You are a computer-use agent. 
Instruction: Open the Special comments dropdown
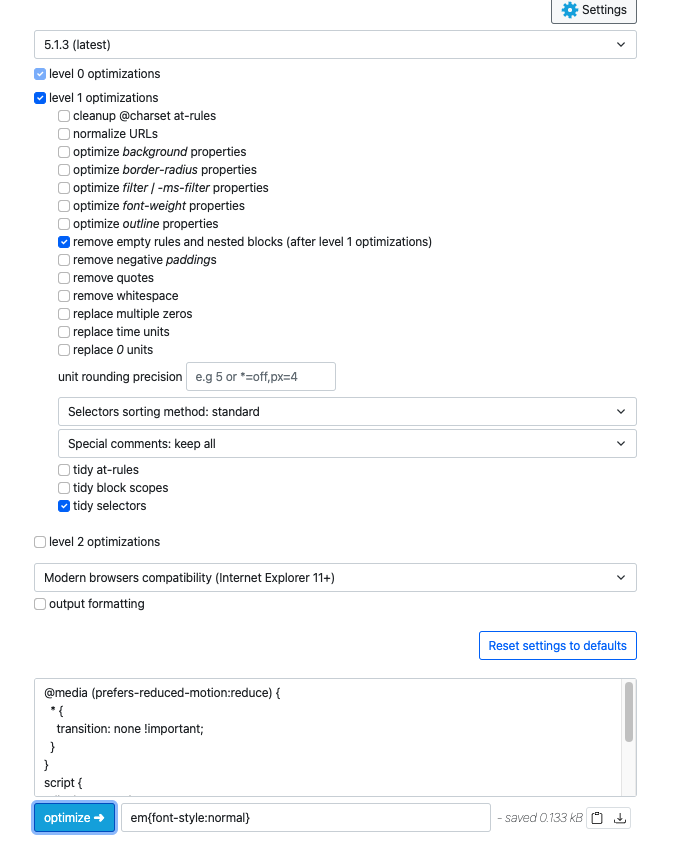[346, 443]
